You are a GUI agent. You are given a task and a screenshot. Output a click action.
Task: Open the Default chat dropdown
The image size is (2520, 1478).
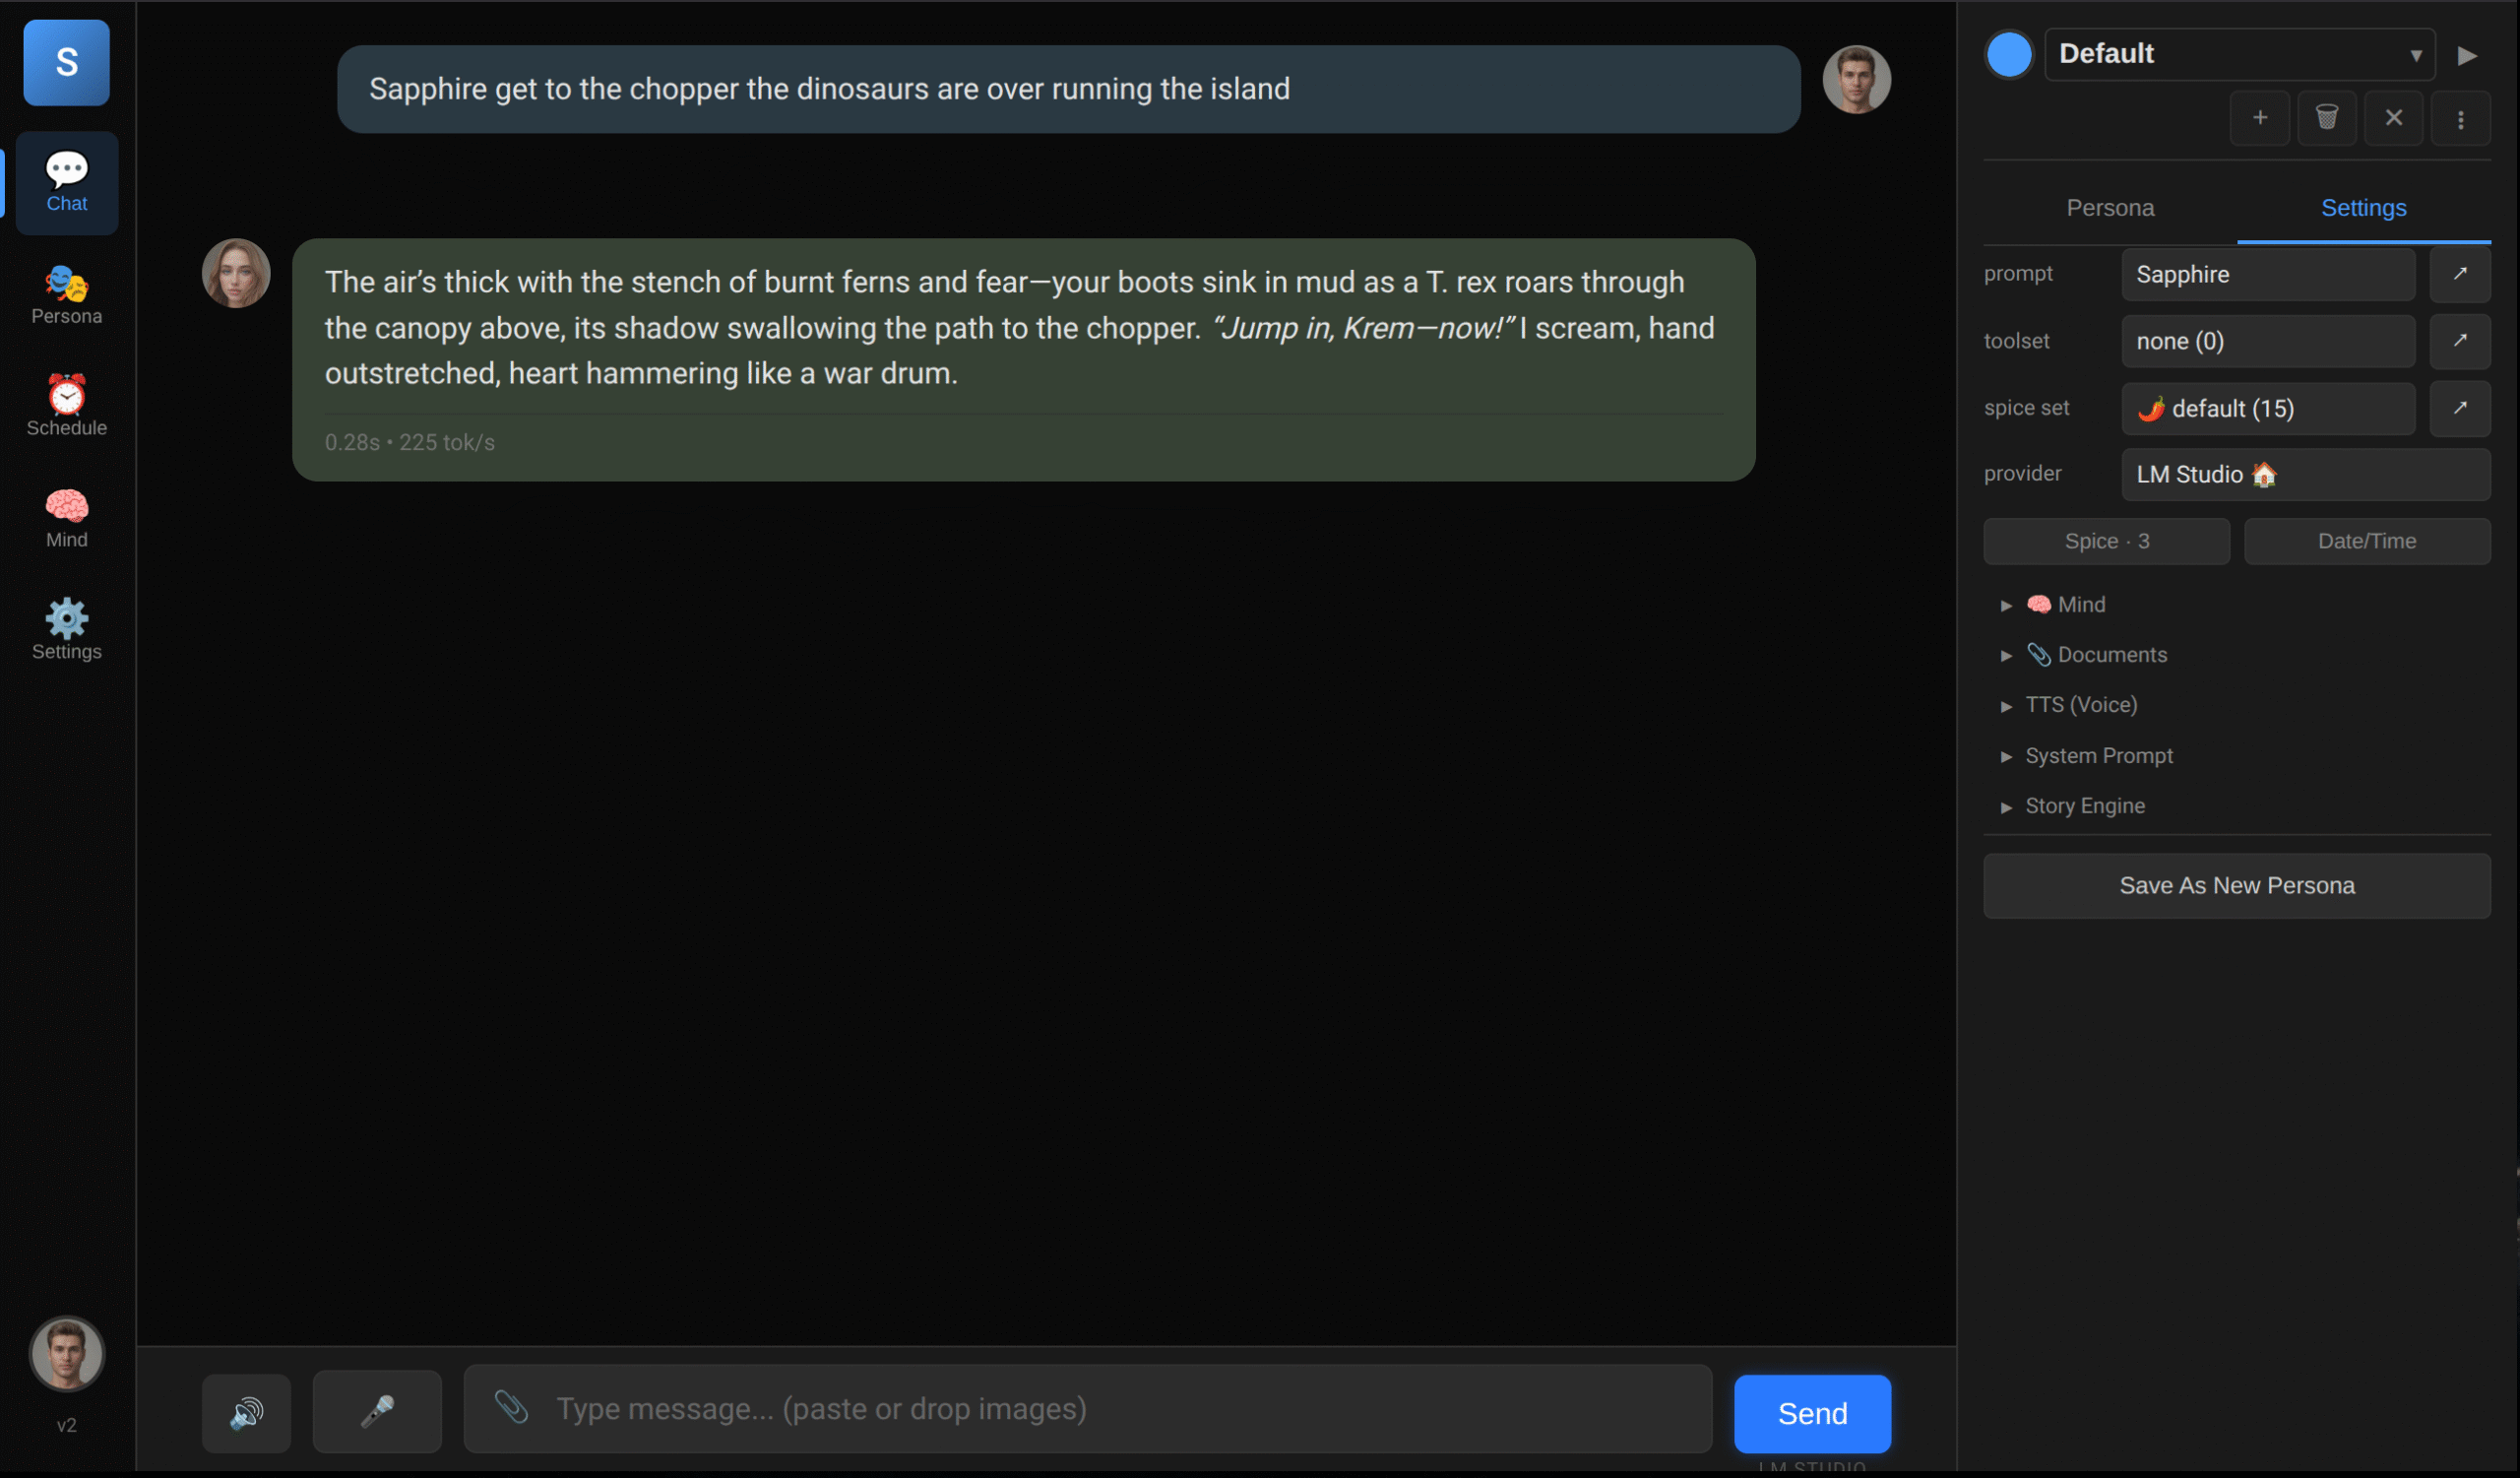2239,54
